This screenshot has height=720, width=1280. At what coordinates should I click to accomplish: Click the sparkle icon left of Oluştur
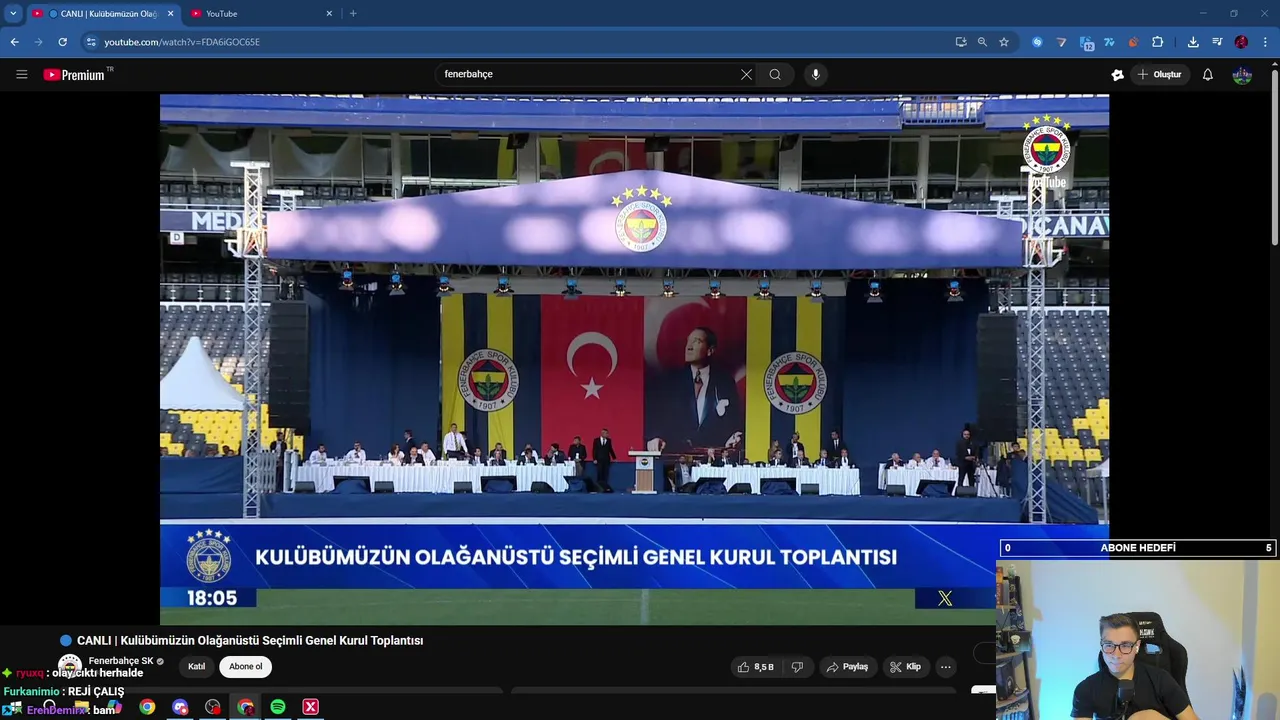pyautogui.click(x=1118, y=74)
